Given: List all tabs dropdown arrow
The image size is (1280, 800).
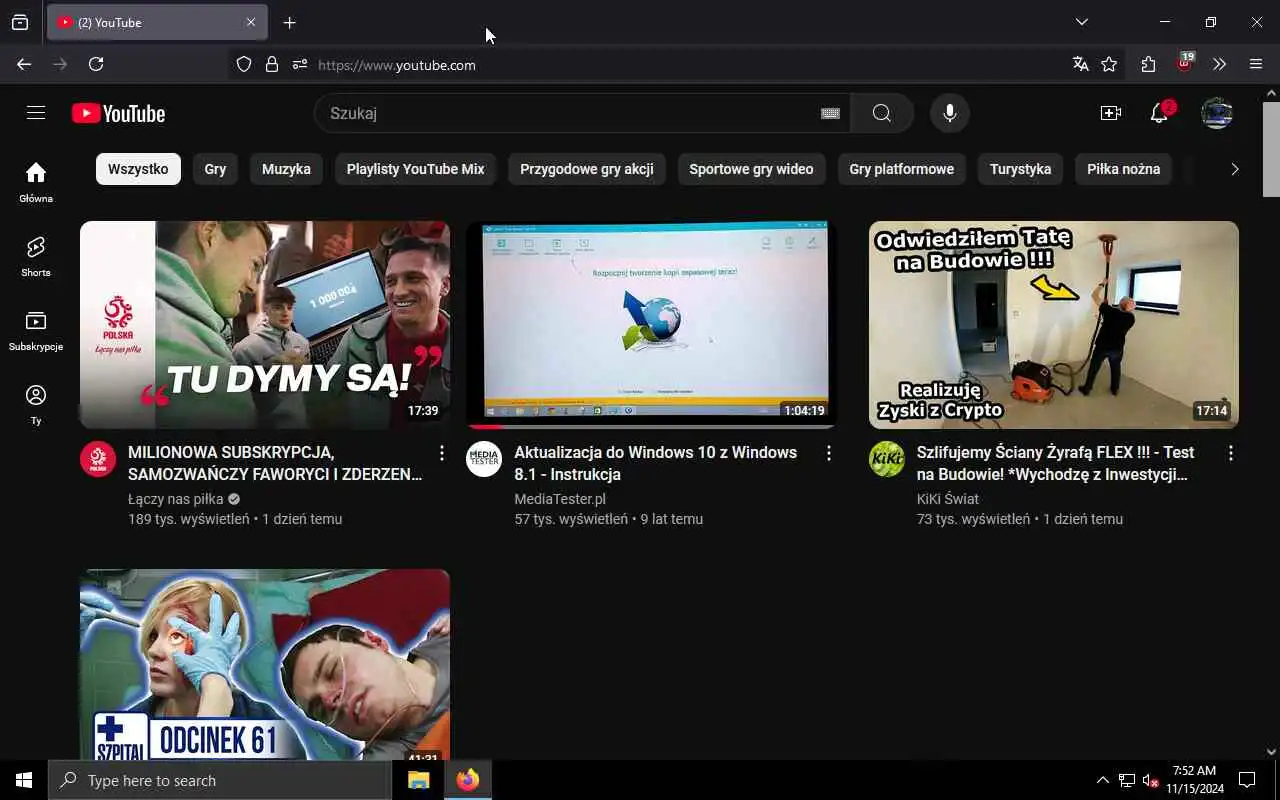Looking at the screenshot, I should pyautogui.click(x=1082, y=22).
